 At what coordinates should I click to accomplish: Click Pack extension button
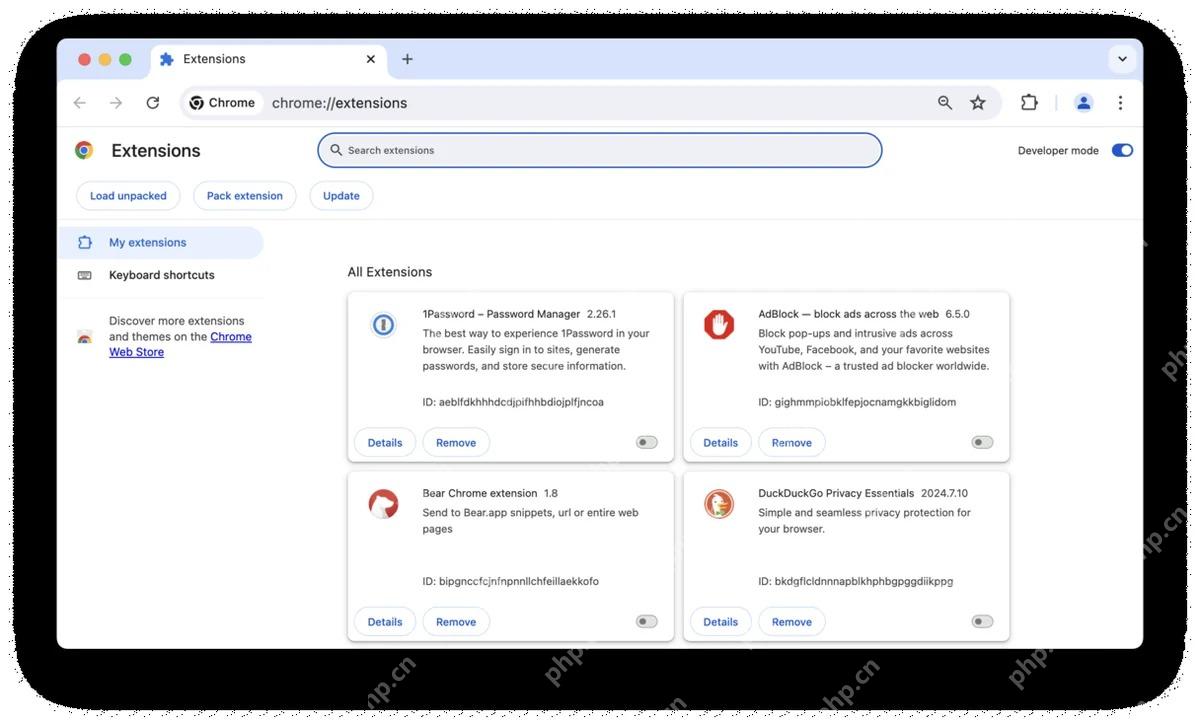tap(245, 196)
